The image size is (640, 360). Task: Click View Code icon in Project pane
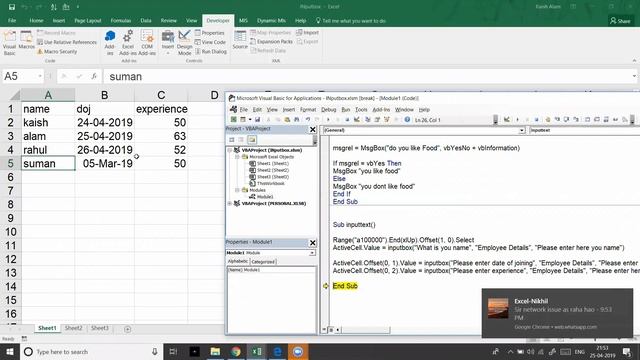pyautogui.click(x=232, y=140)
